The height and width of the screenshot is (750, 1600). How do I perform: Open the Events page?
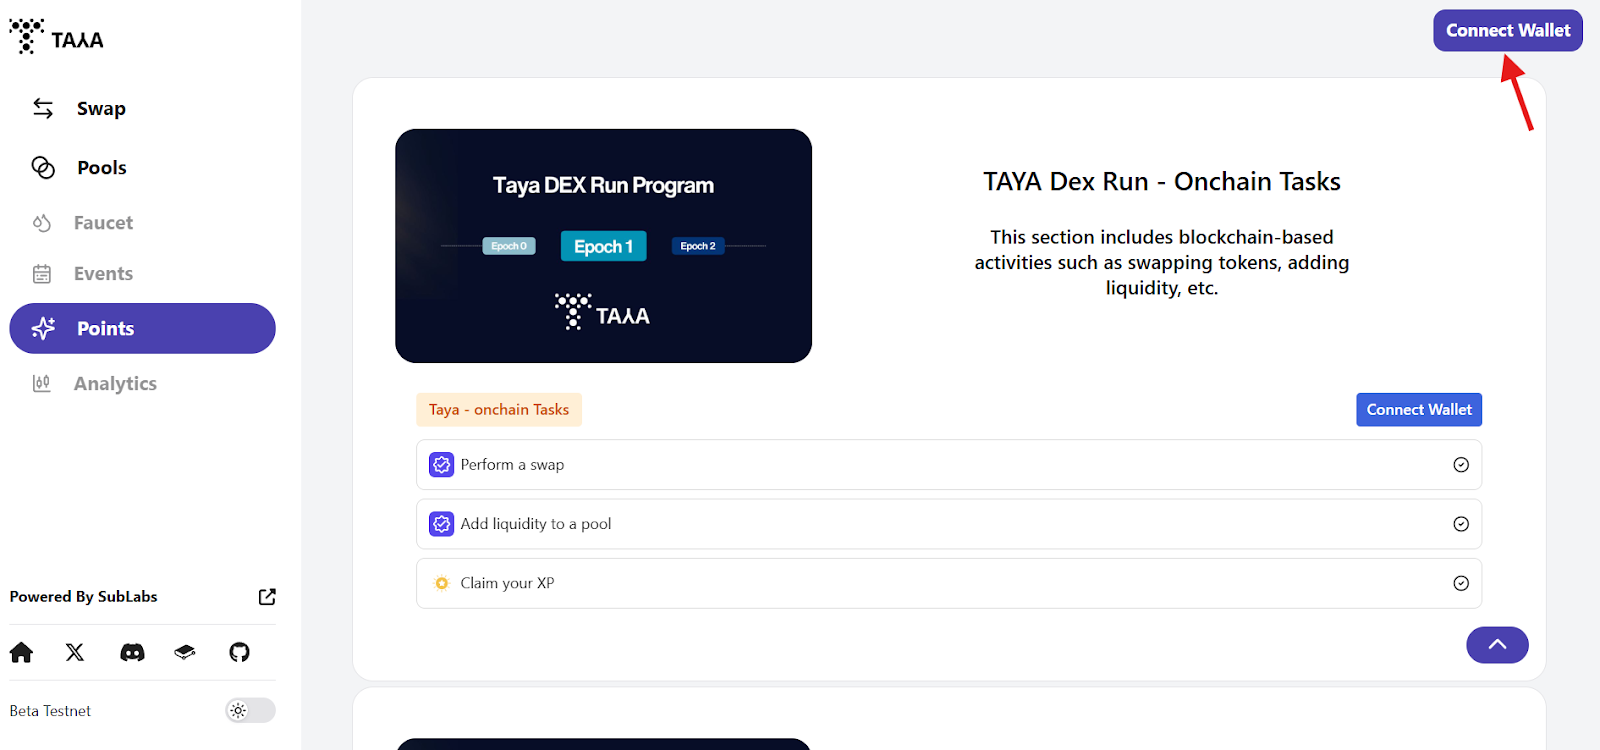tap(103, 274)
